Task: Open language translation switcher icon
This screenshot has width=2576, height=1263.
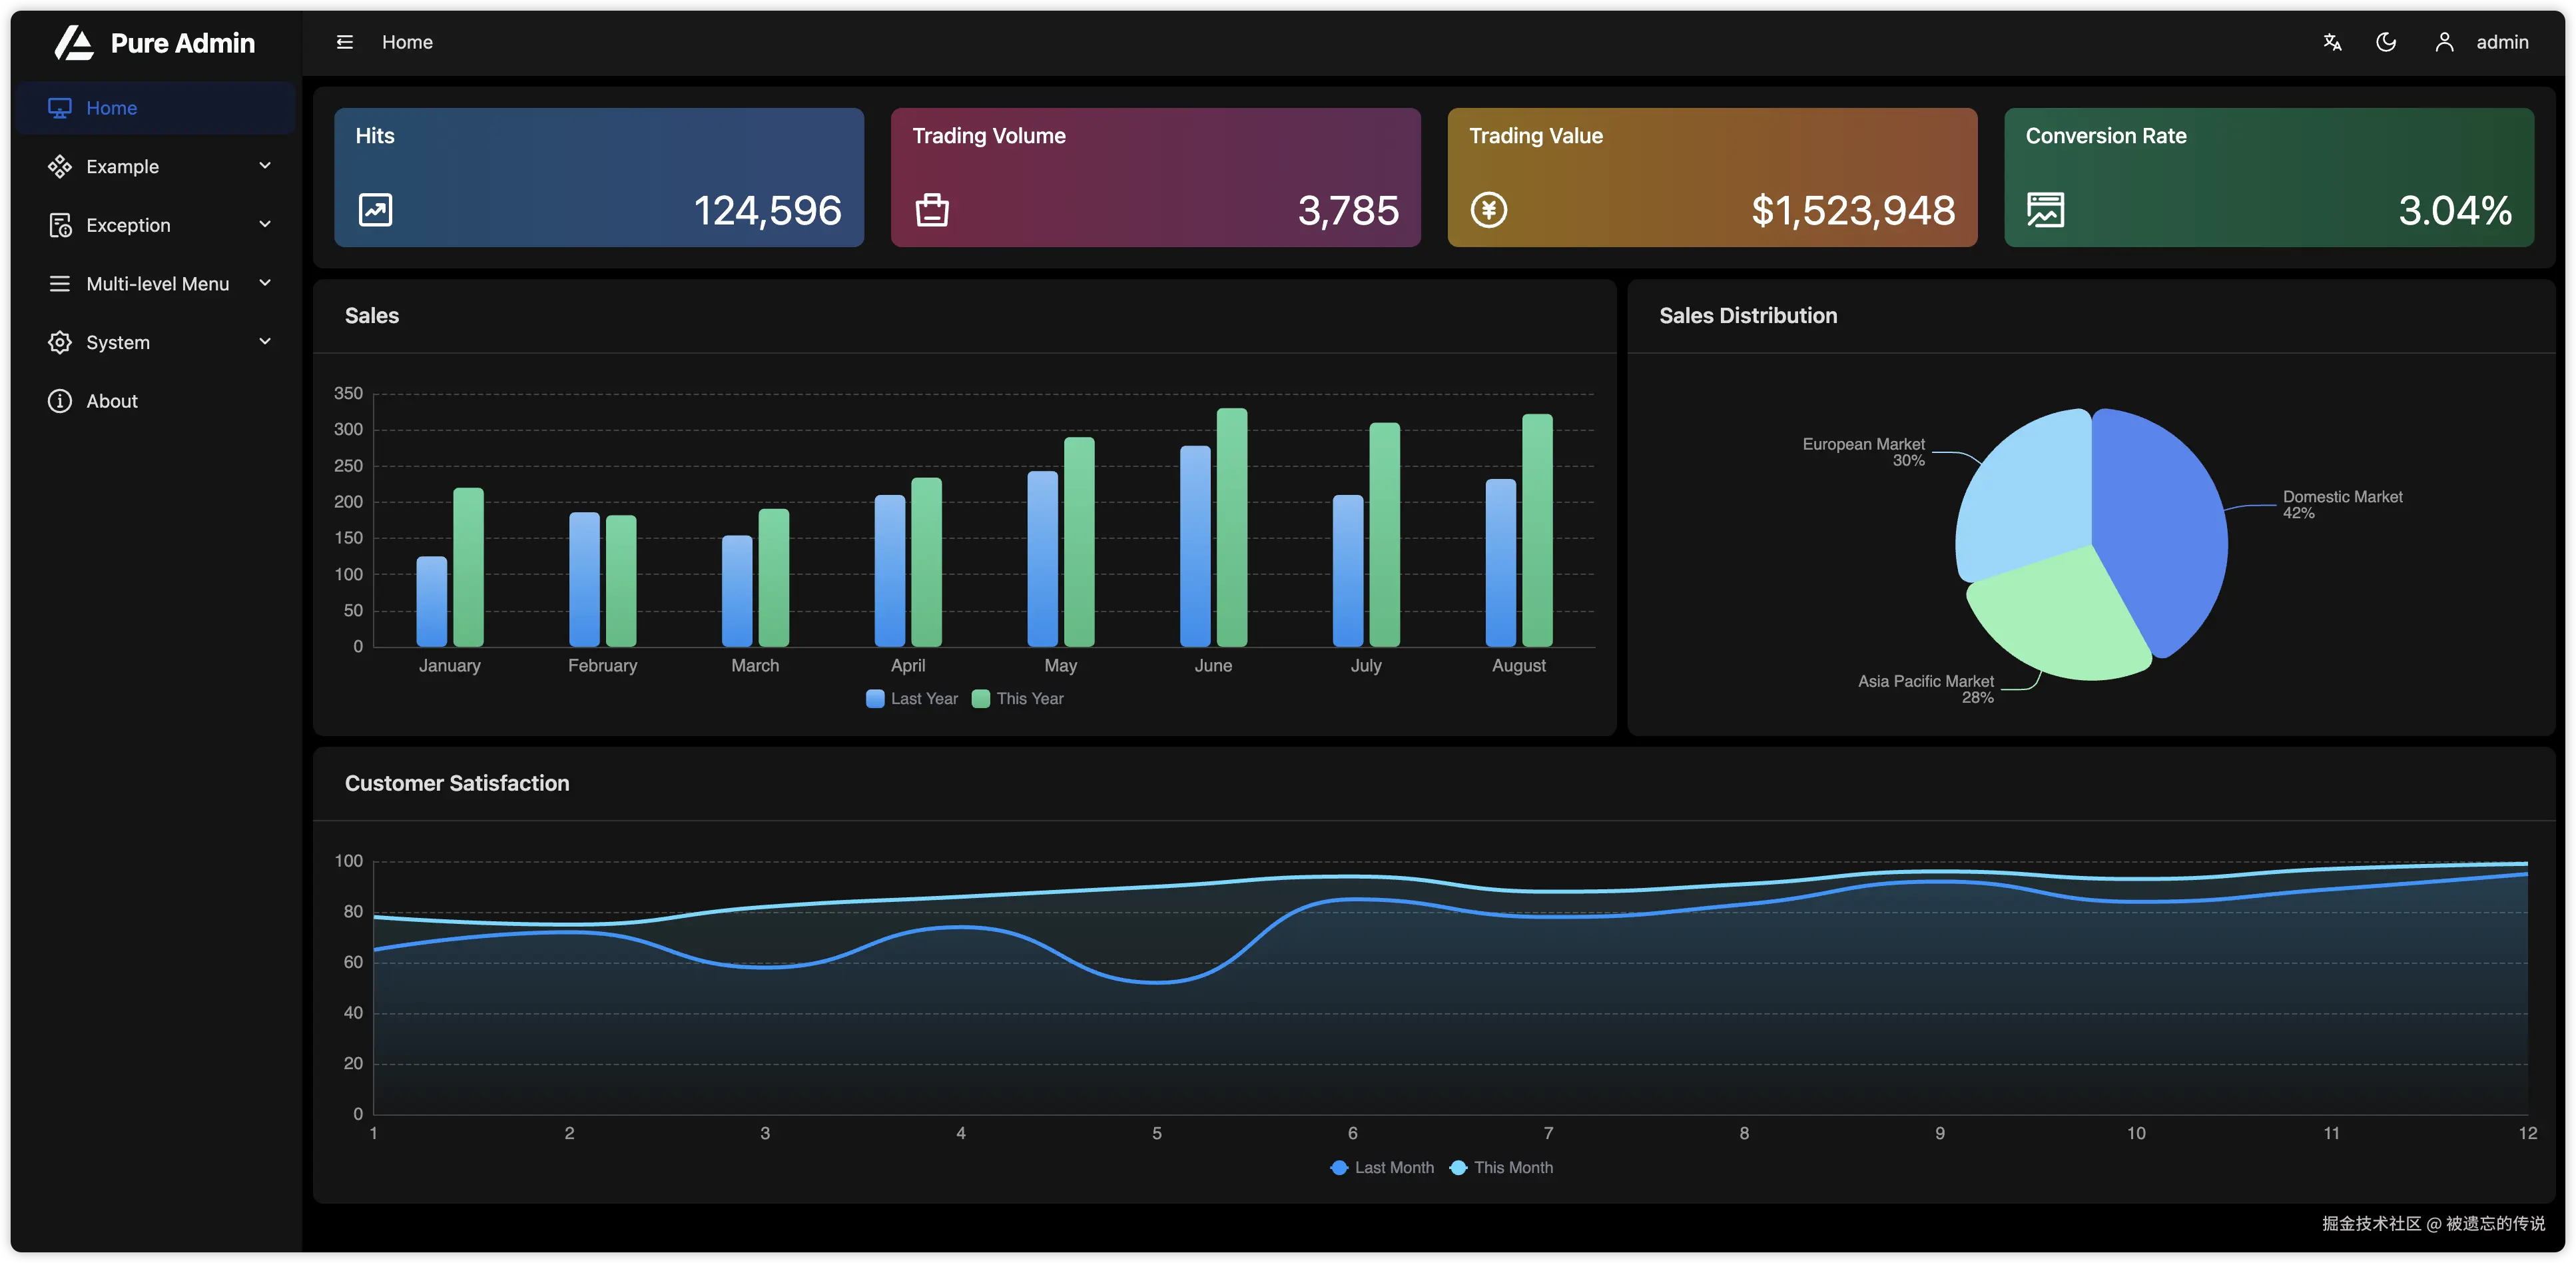Action: click(x=2332, y=42)
